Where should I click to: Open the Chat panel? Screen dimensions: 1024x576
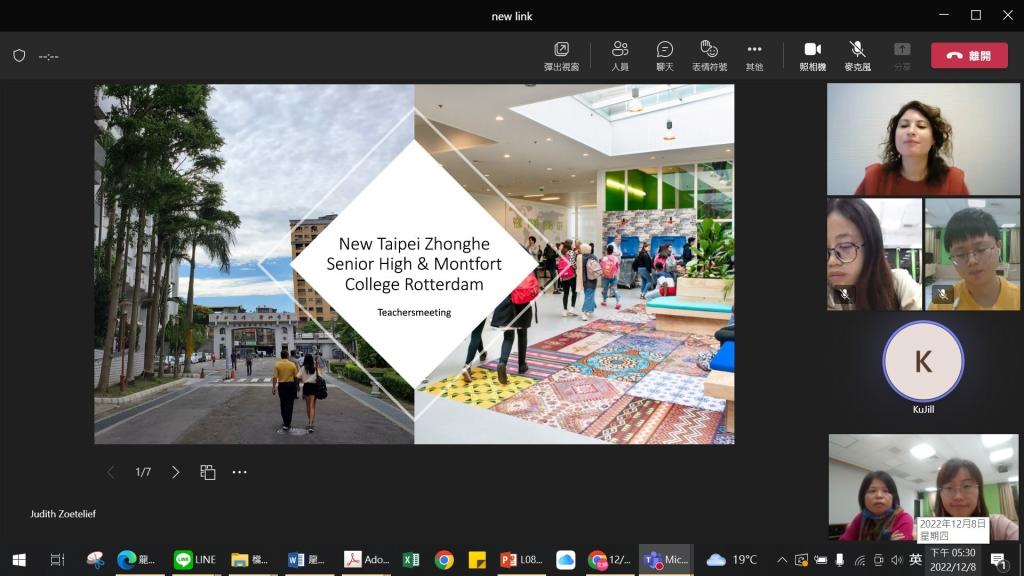(x=664, y=56)
